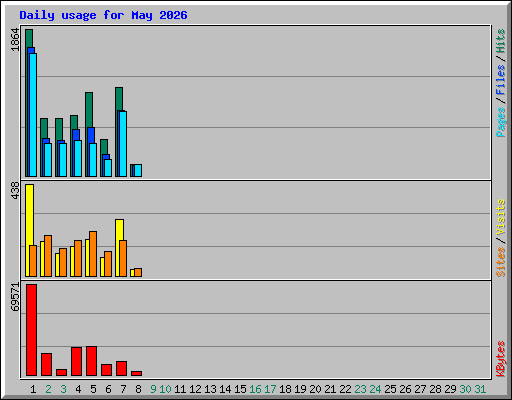Click day label 20 on the axis

tap(315, 389)
